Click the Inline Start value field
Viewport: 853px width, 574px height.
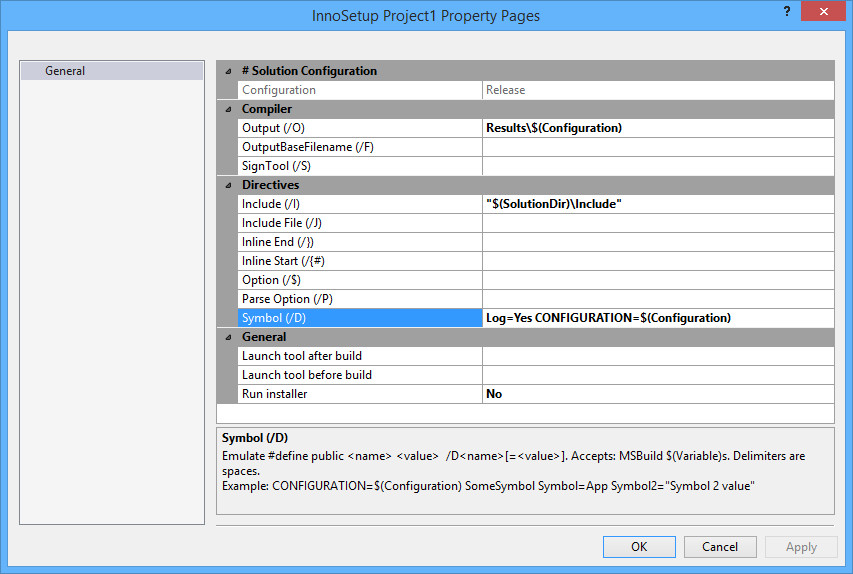658,261
